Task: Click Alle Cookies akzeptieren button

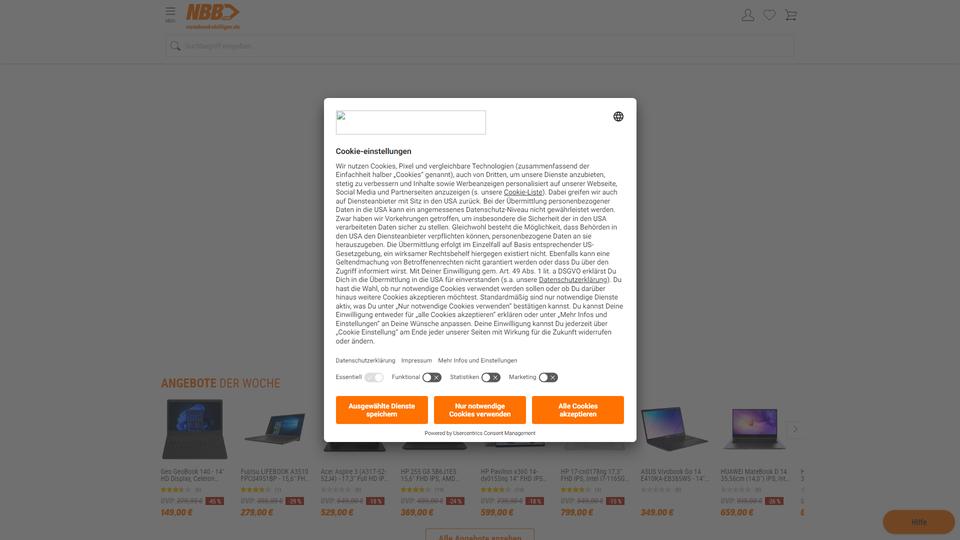Action: click(x=578, y=410)
